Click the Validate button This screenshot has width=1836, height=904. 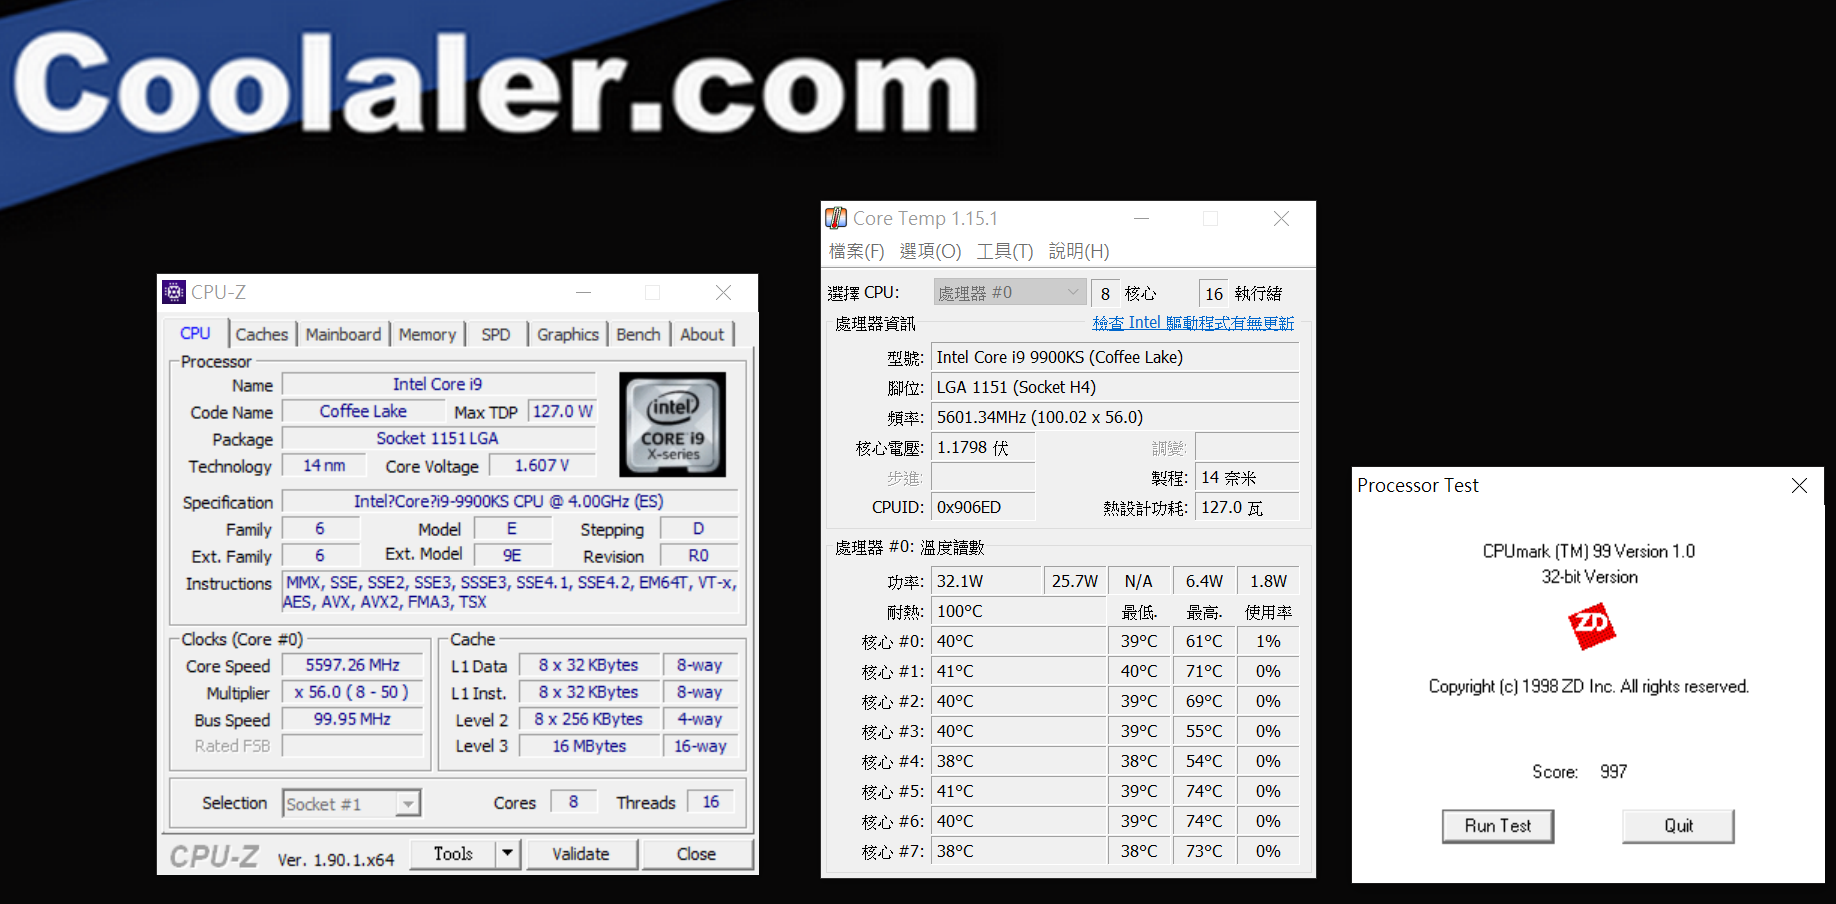click(x=581, y=853)
